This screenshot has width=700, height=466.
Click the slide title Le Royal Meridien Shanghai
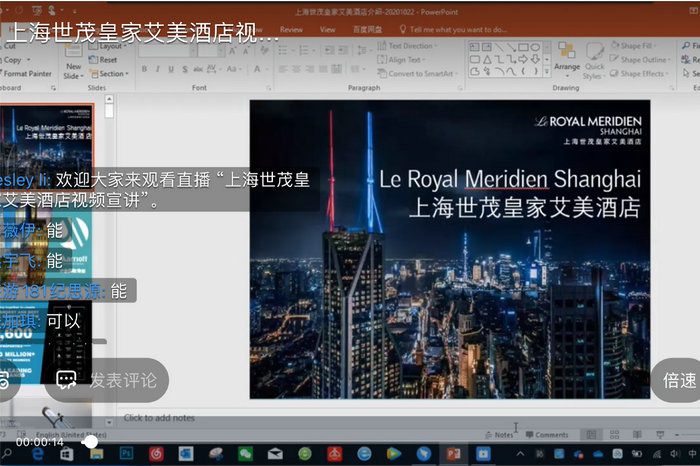point(510,179)
